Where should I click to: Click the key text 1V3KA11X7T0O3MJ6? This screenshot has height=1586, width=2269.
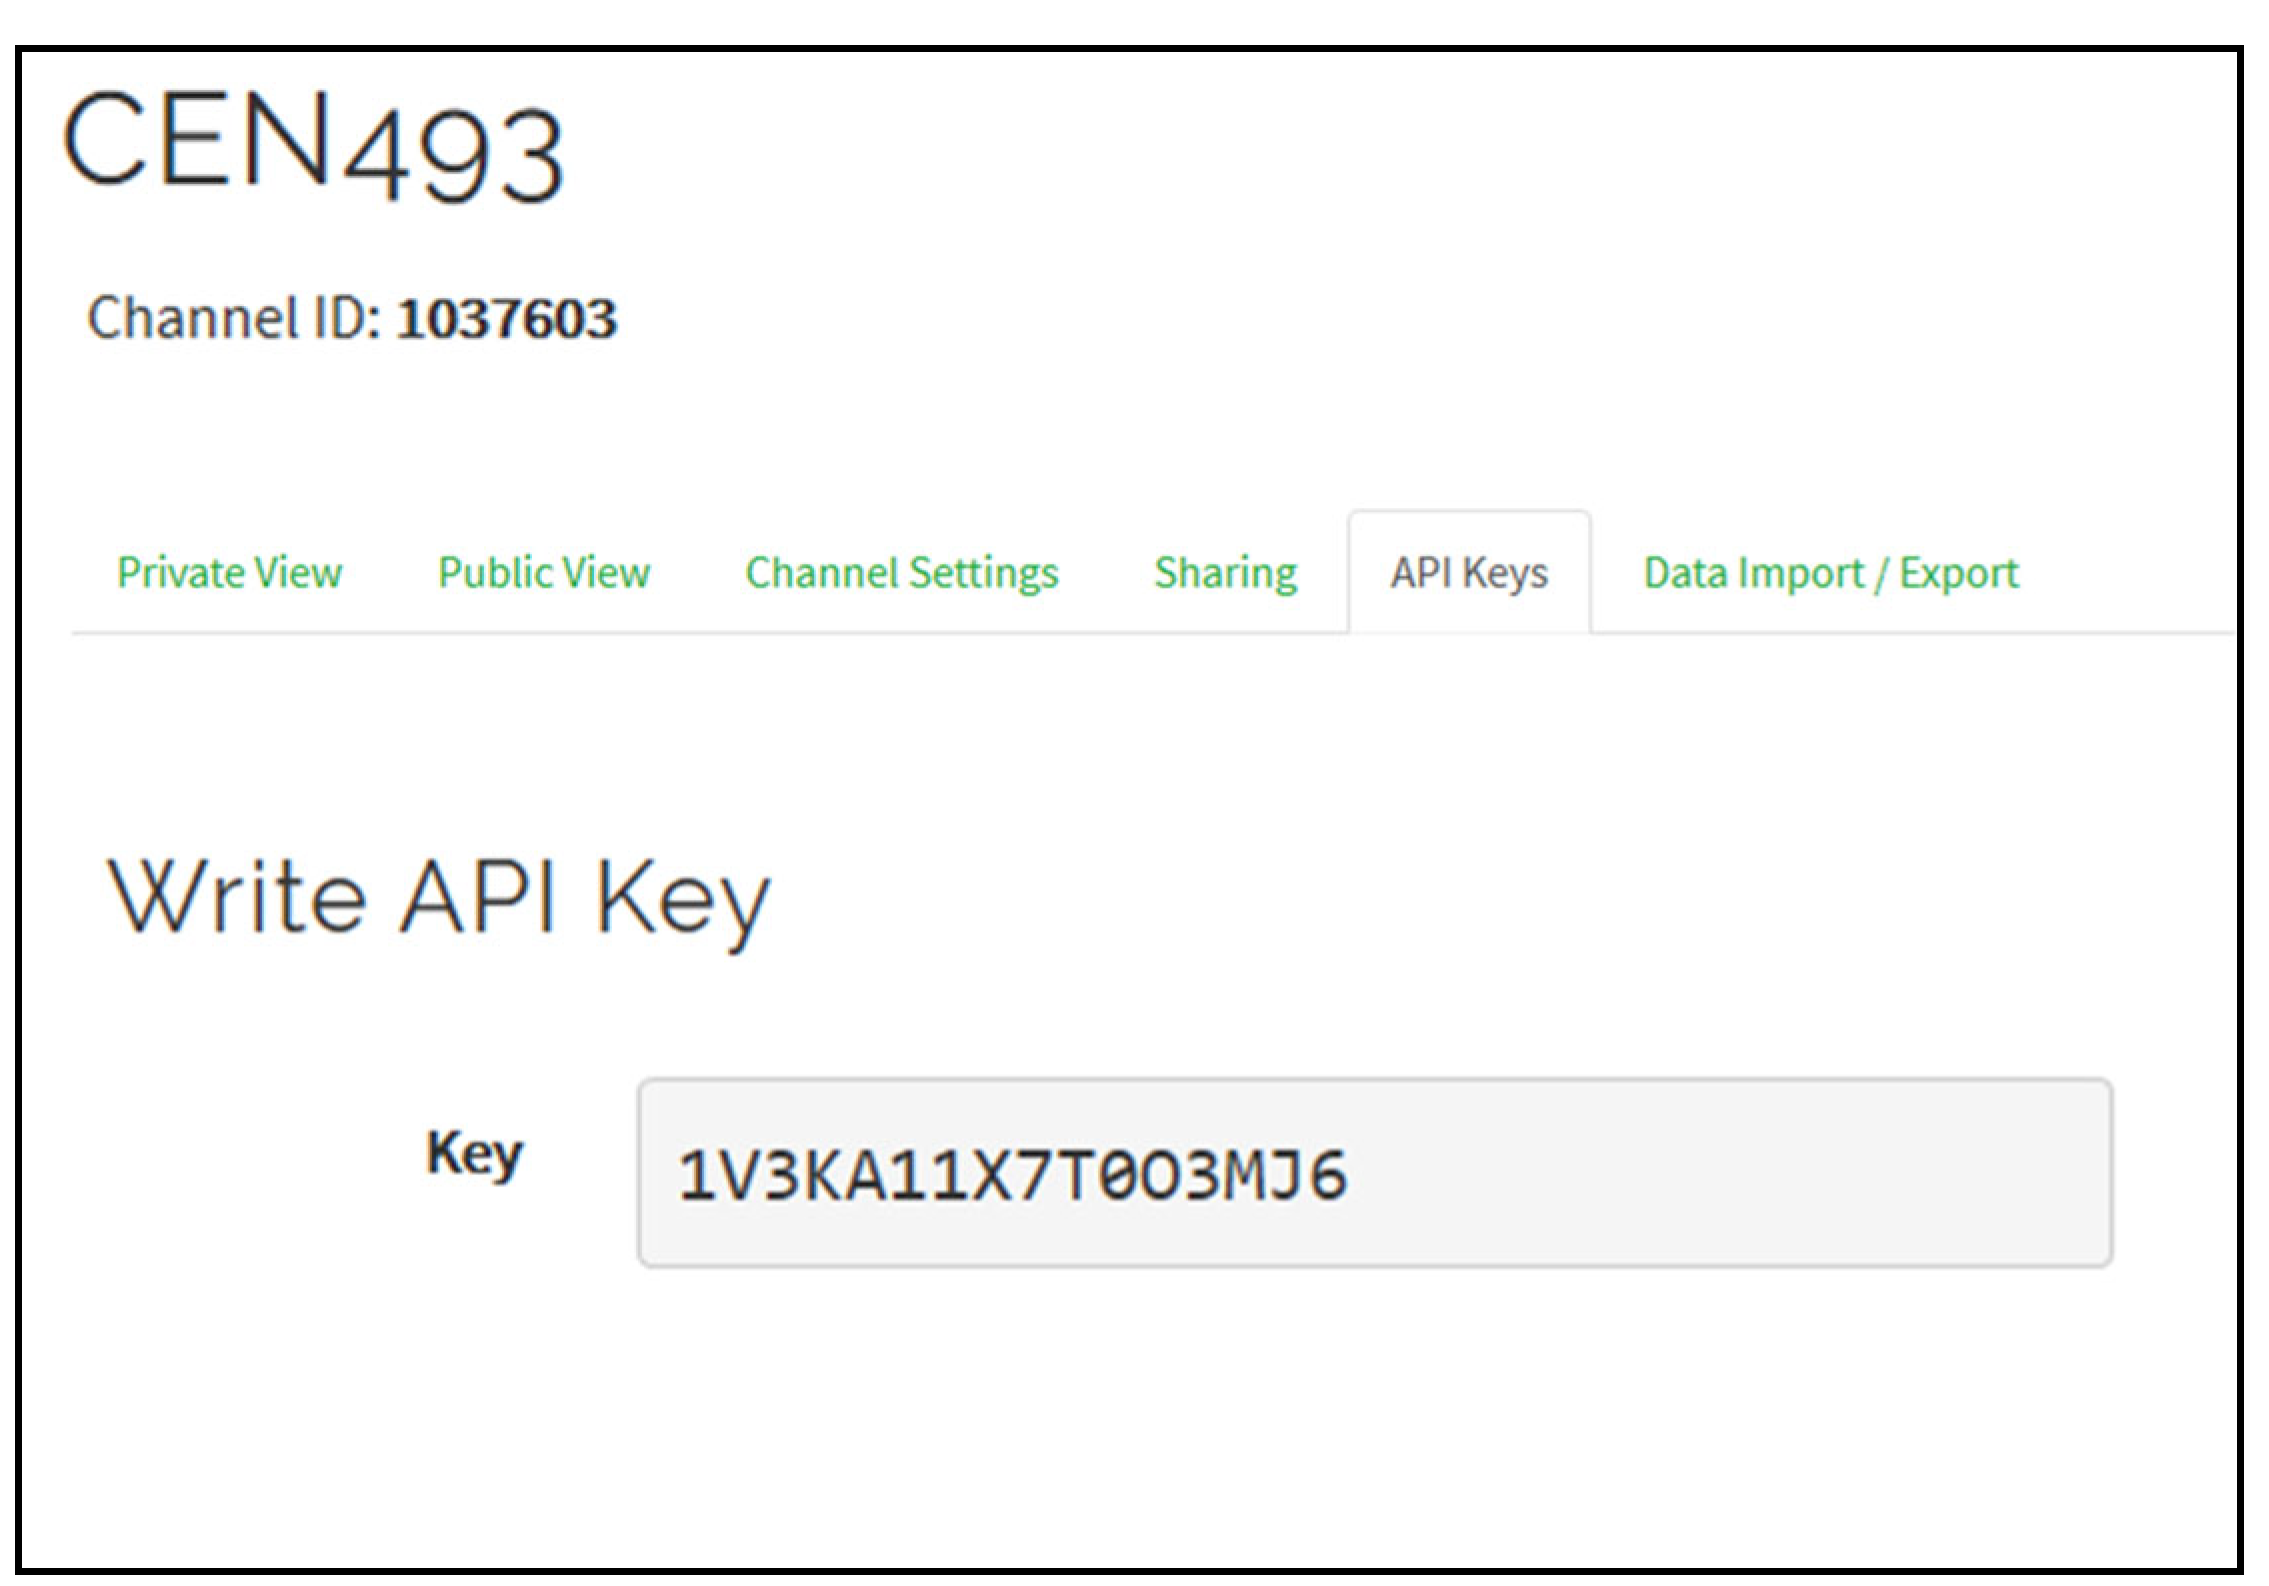[x=1012, y=1175]
